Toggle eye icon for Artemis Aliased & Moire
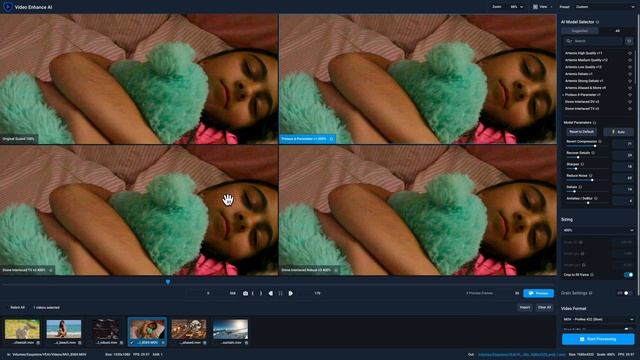 (x=630, y=88)
